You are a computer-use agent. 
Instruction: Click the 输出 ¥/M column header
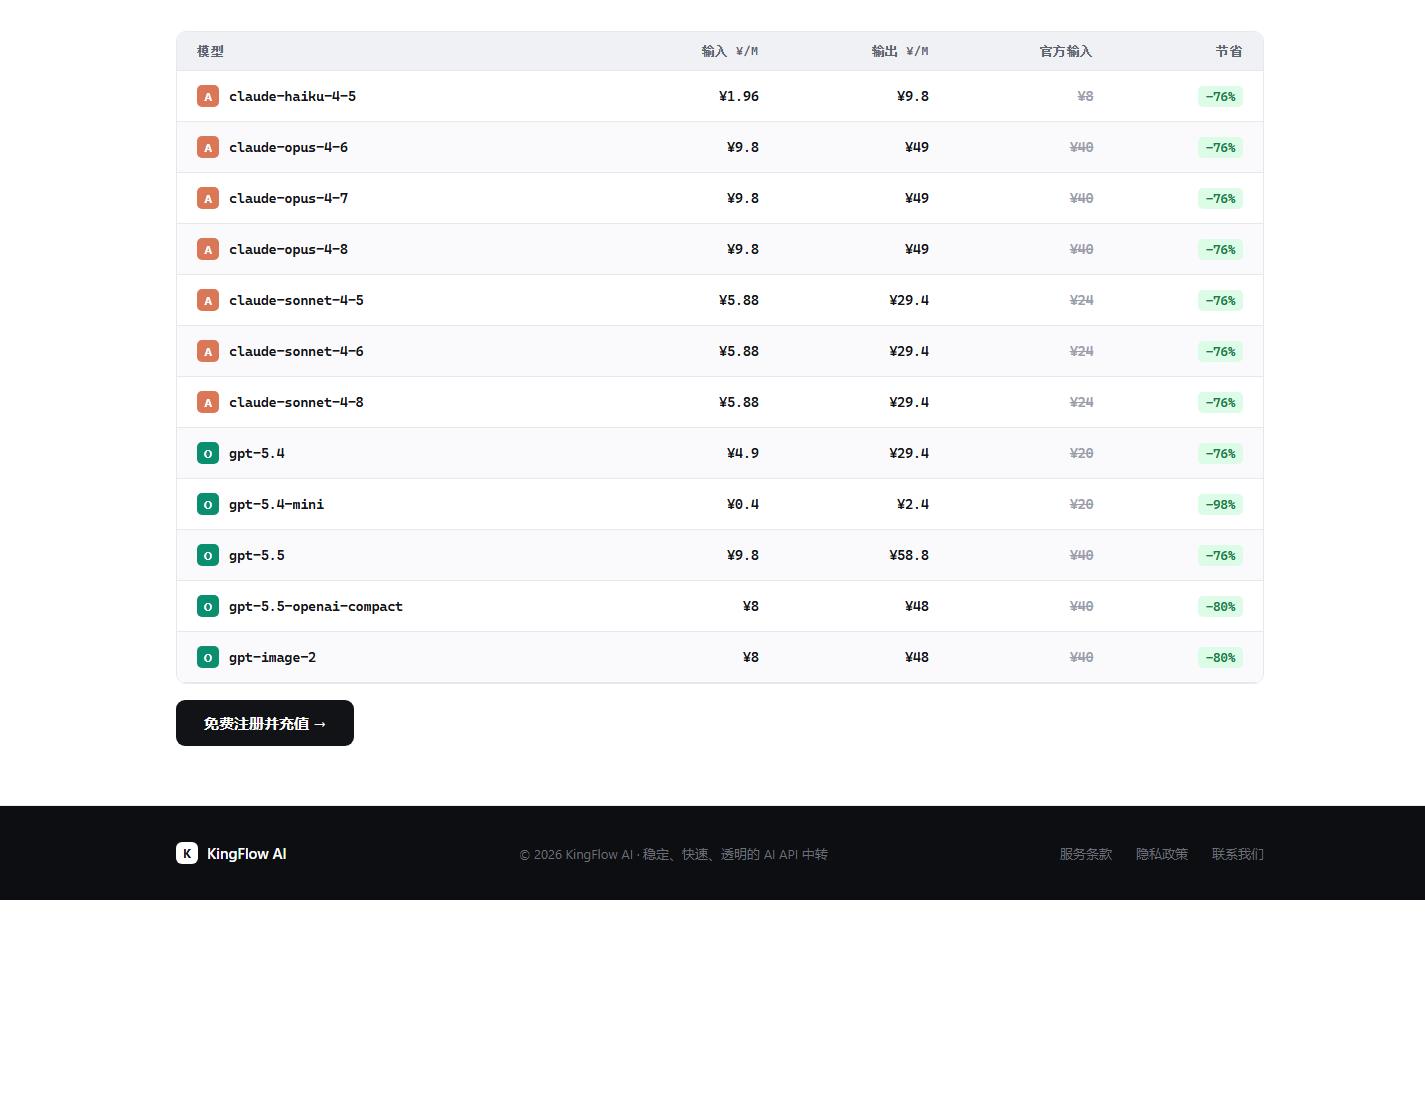coord(900,51)
